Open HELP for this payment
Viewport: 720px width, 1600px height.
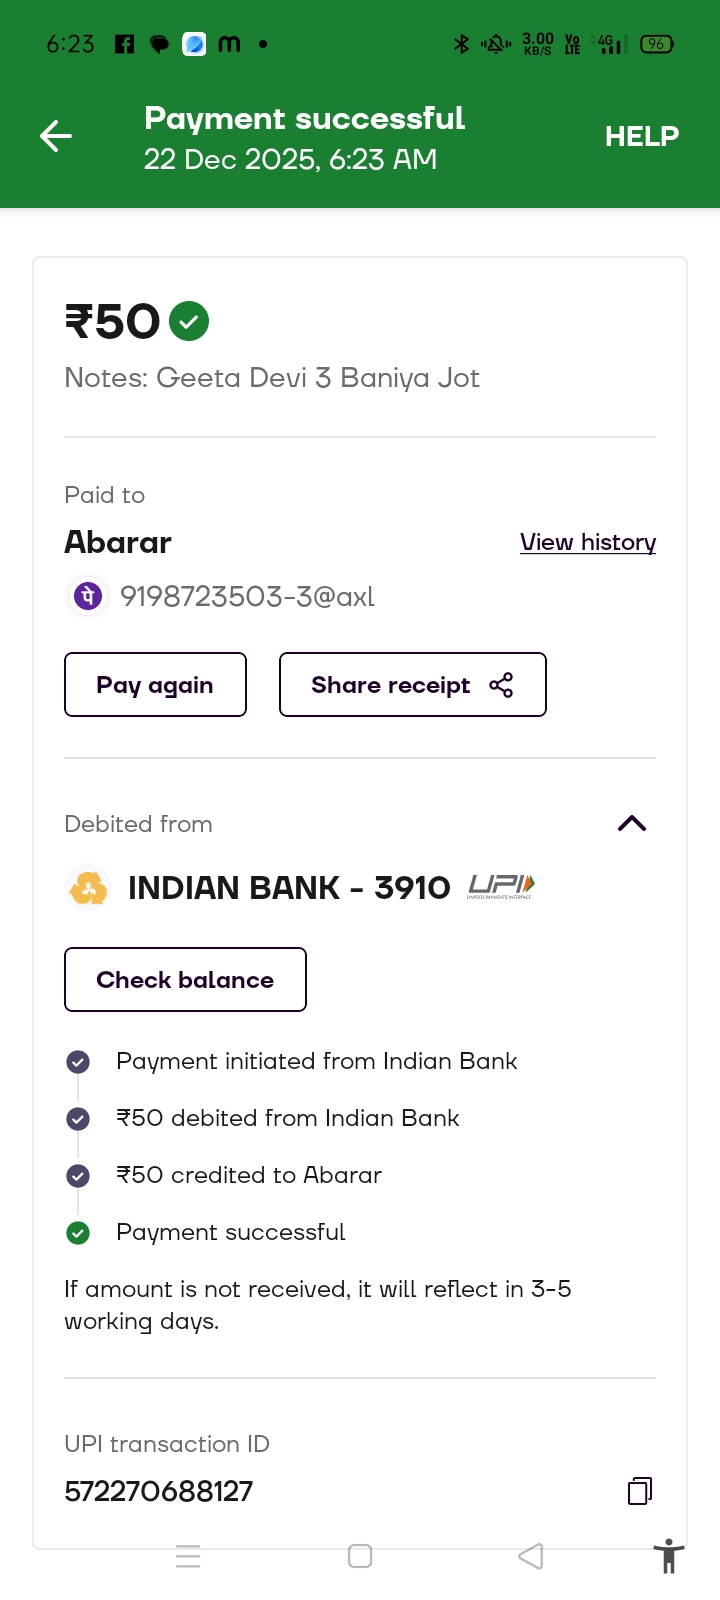[x=641, y=136]
